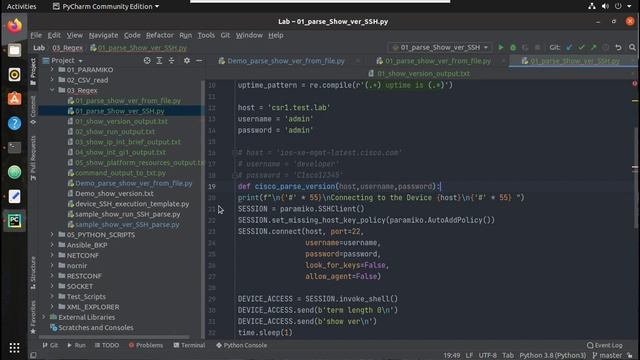The height and width of the screenshot is (360, 640).
Task: Click the Git update project icon
Action: (x=569, y=47)
